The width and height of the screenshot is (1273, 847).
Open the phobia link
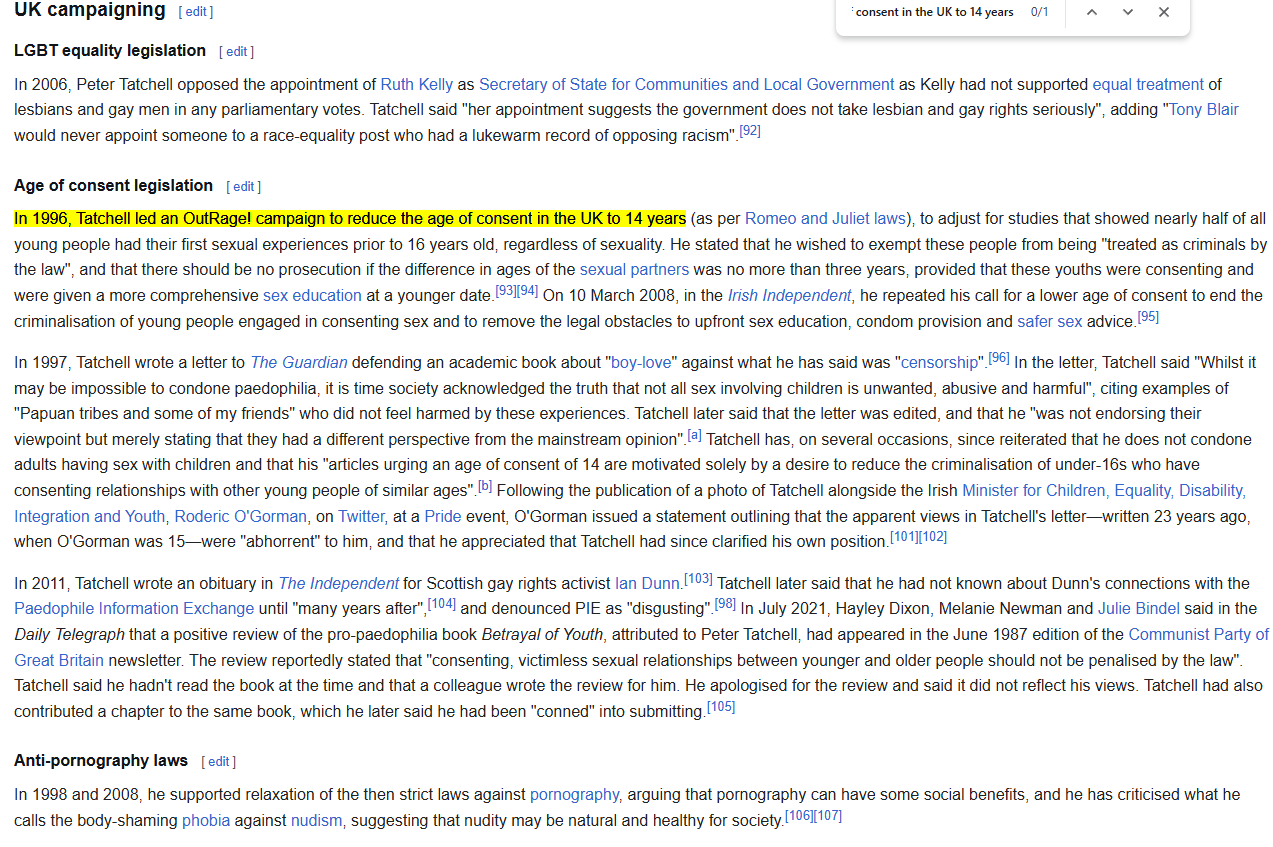coord(206,821)
